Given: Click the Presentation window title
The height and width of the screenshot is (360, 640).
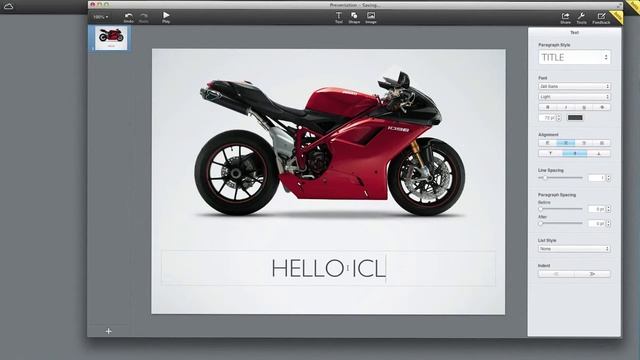Looking at the screenshot, I should (355, 5).
